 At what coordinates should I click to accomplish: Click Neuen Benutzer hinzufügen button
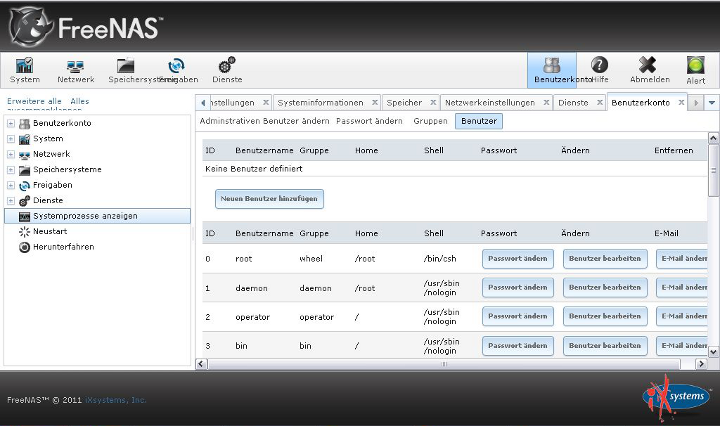point(269,199)
